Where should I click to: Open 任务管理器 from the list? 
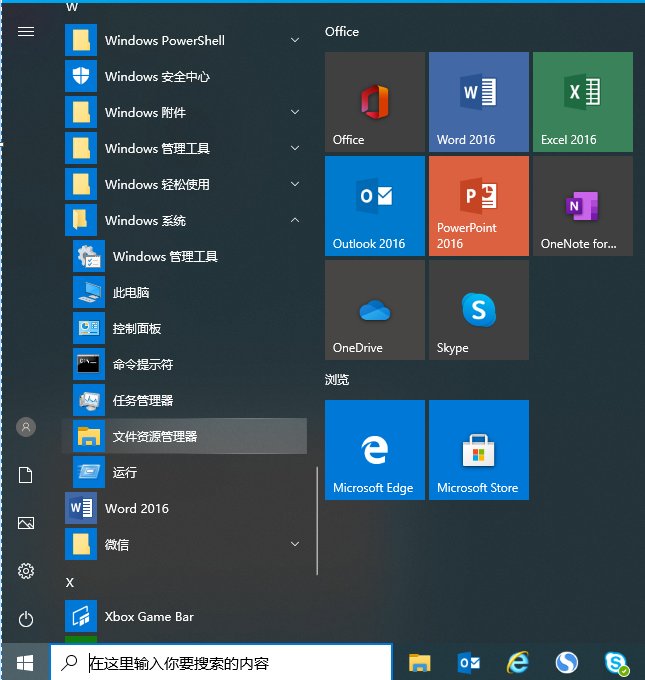click(x=143, y=401)
